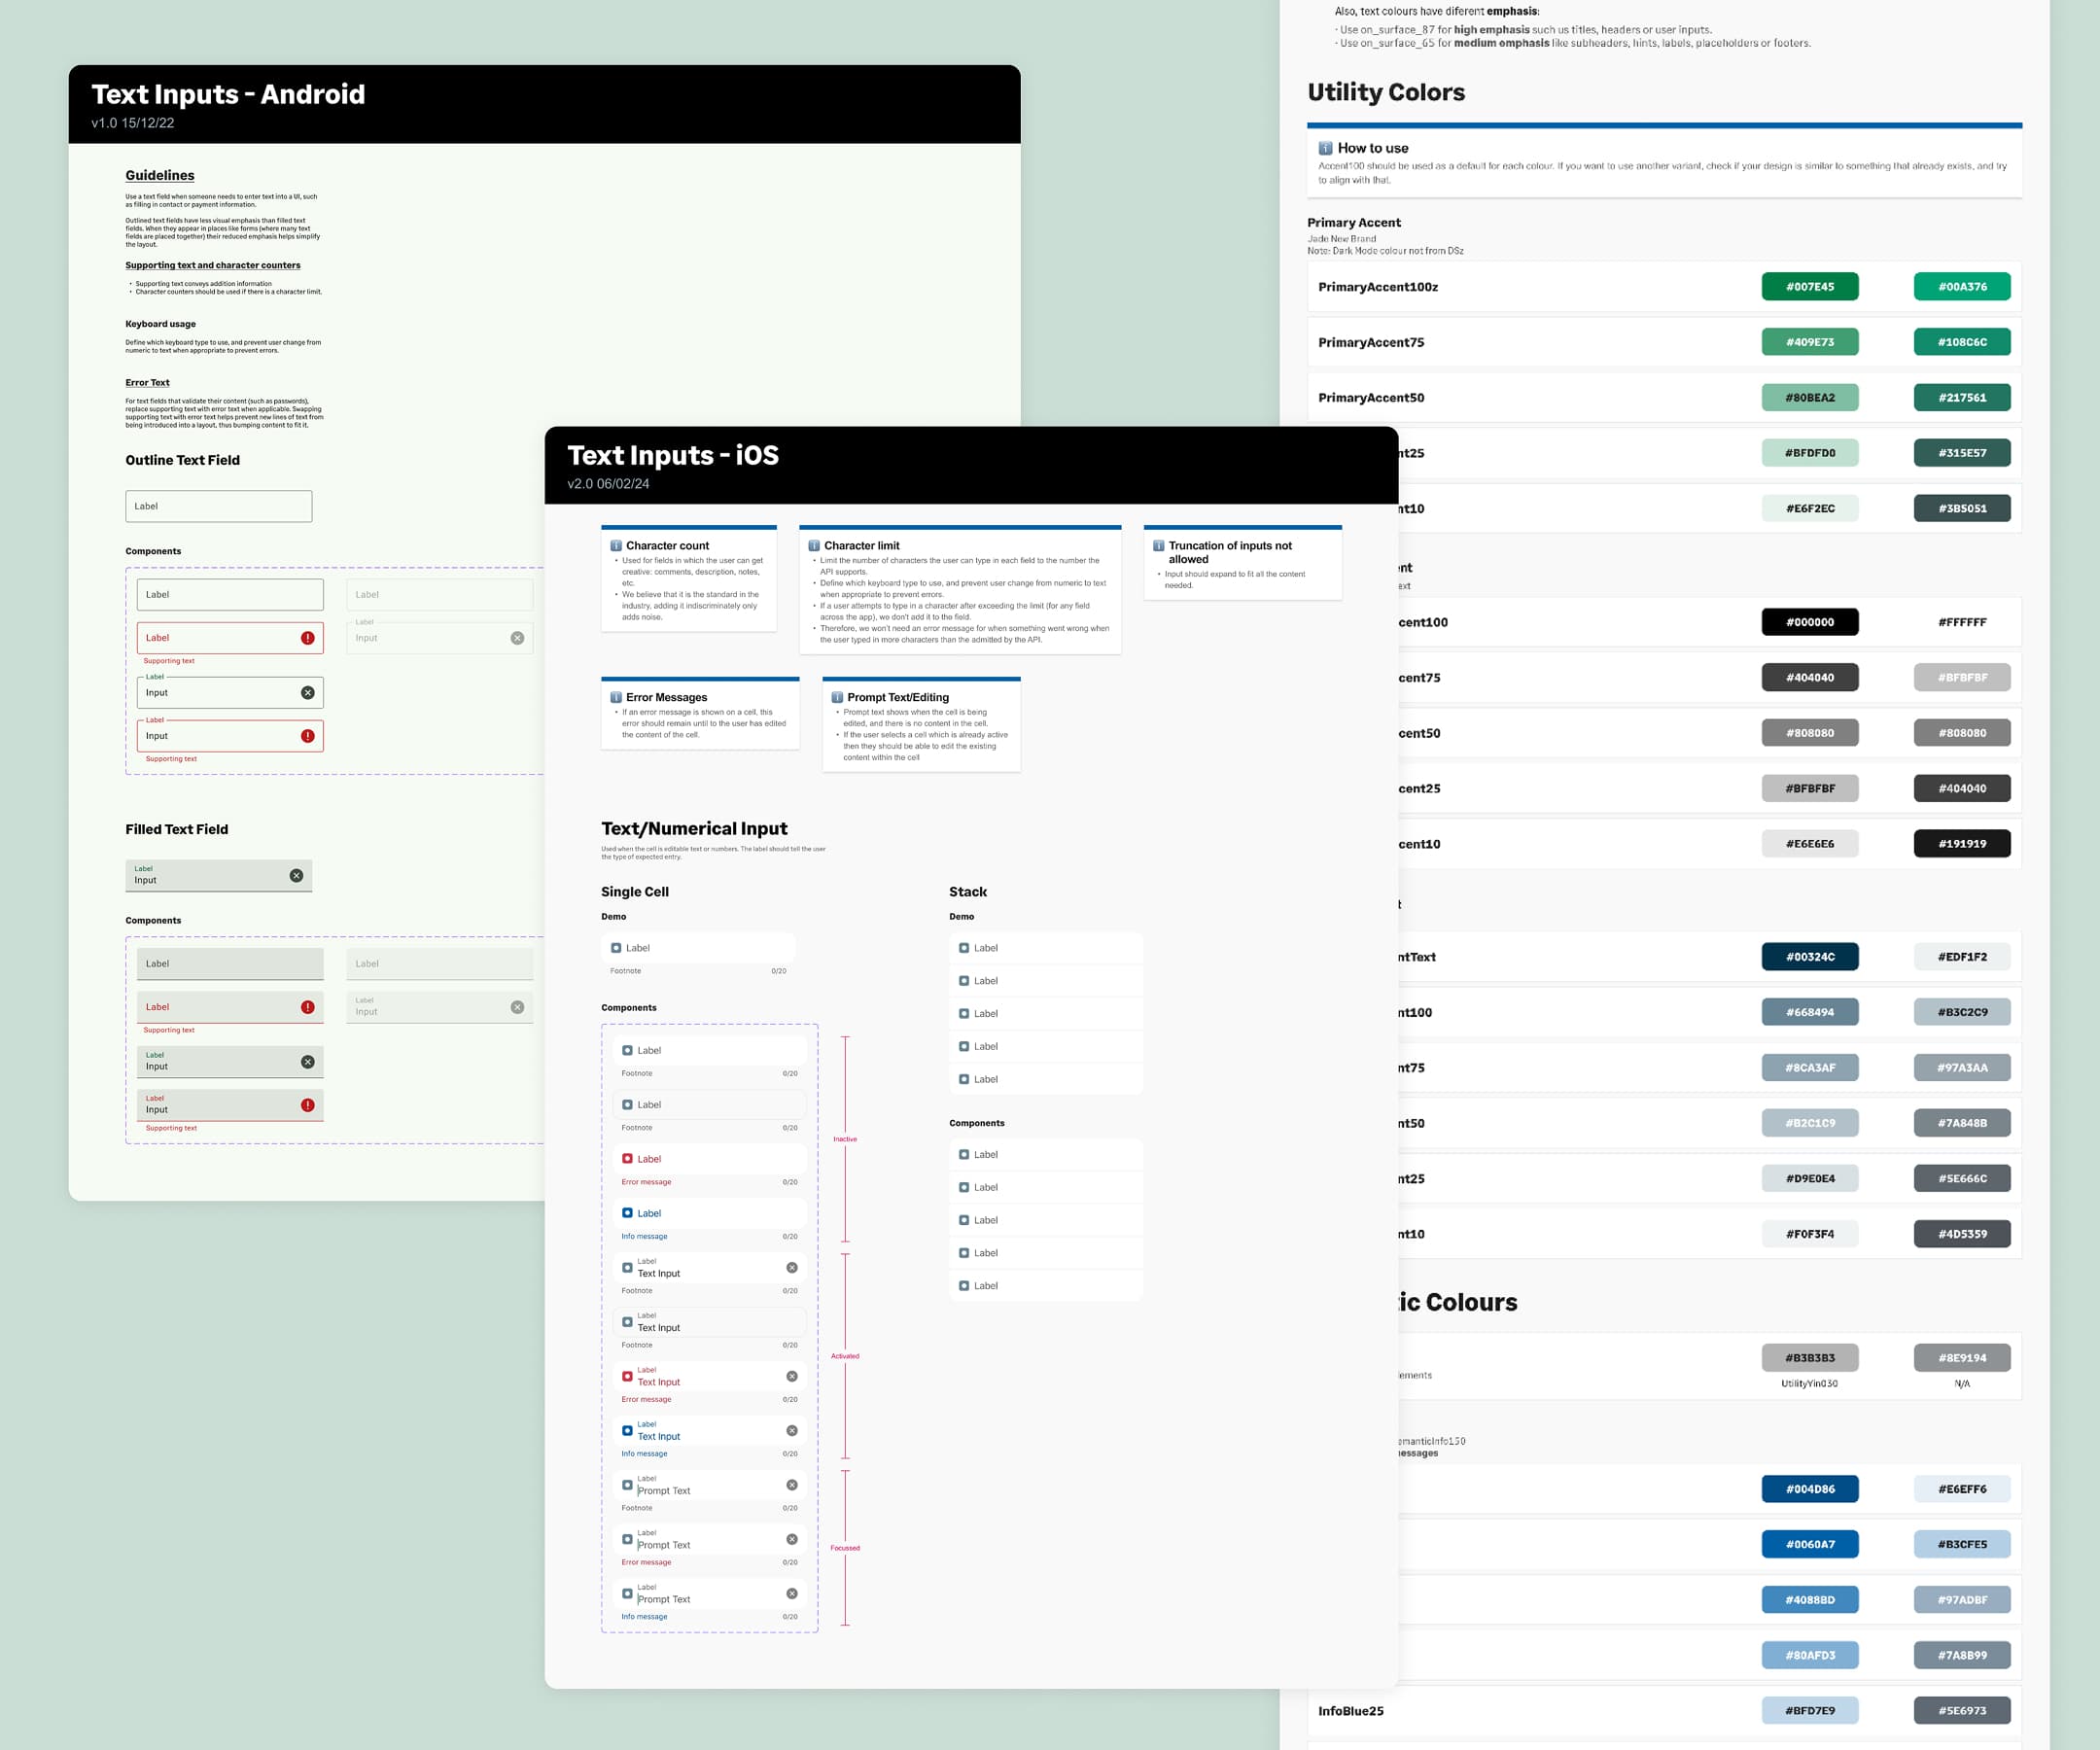
Task: Select the dark-mode #00A376 green swatch
Action: tap(1961, 286)
